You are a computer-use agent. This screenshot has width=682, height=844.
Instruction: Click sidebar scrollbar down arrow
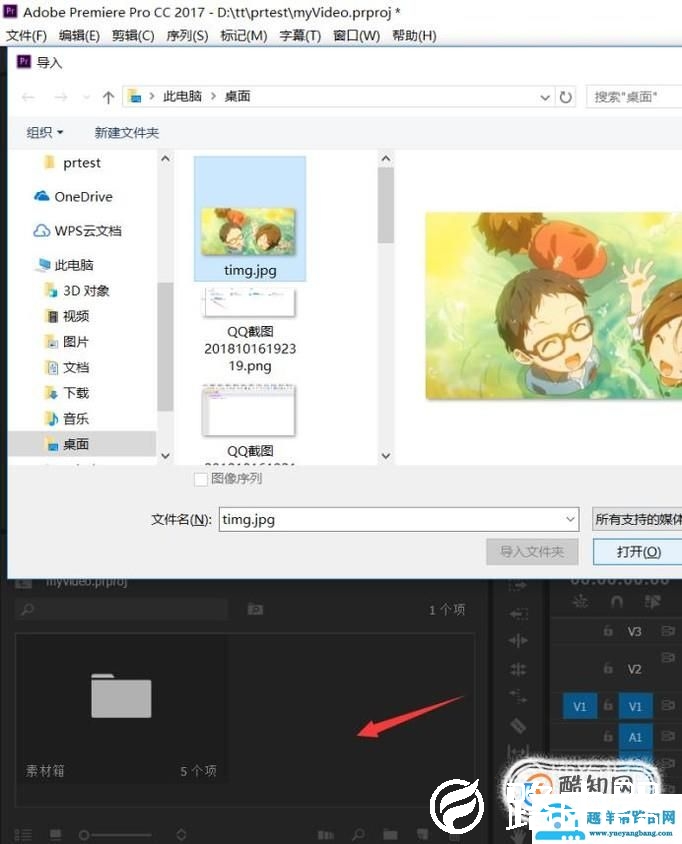tap(165, 456)
